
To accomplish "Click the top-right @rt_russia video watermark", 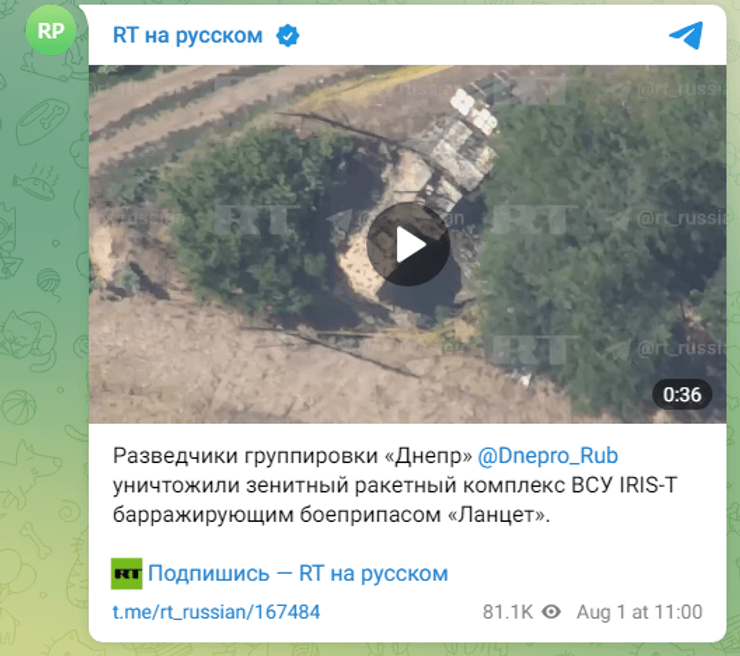I will [x=682, y=88].
